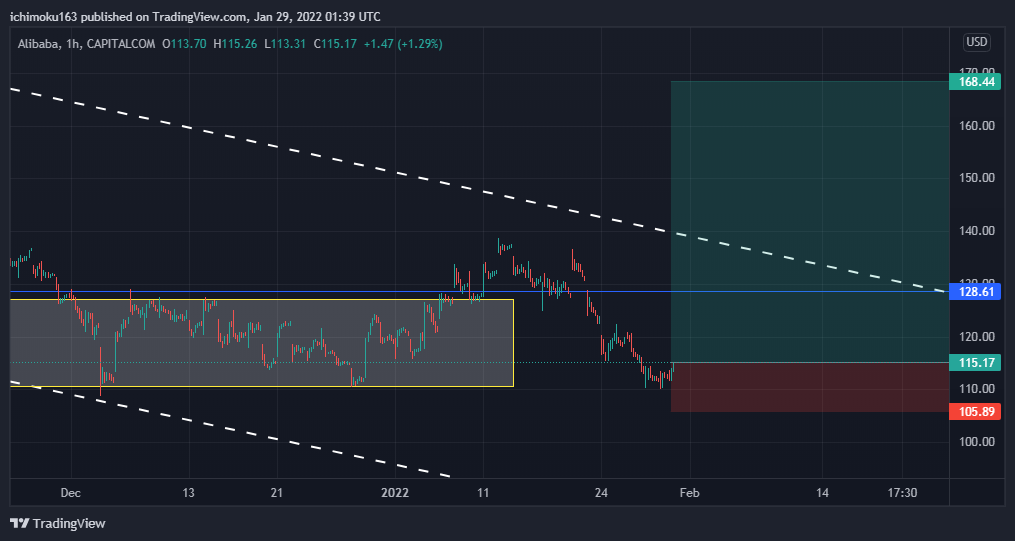This screenshot has height=541, width=1015.
Task: Click the 13 date label on the time axis
Action: click(188, 493)
